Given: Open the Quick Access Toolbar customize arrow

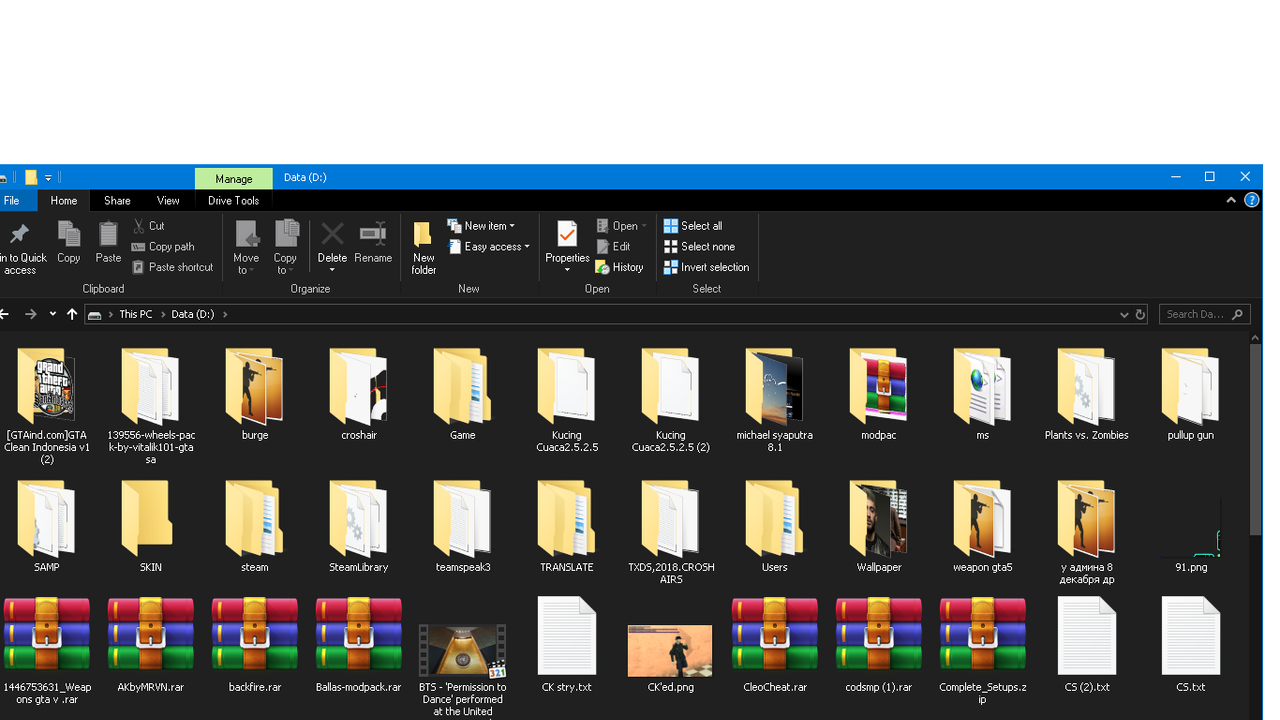Looking at the screenshot, I should 48,178.
